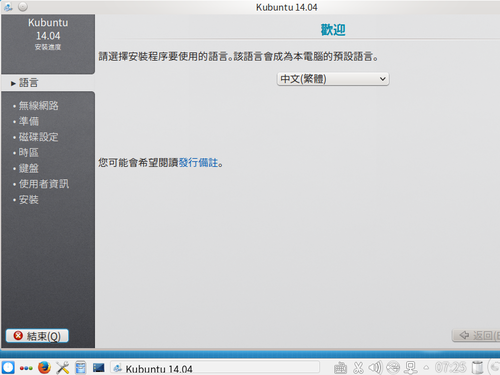500x375 pixels.
Task: Launch Firefox from the panel
Action: [44, 368]
